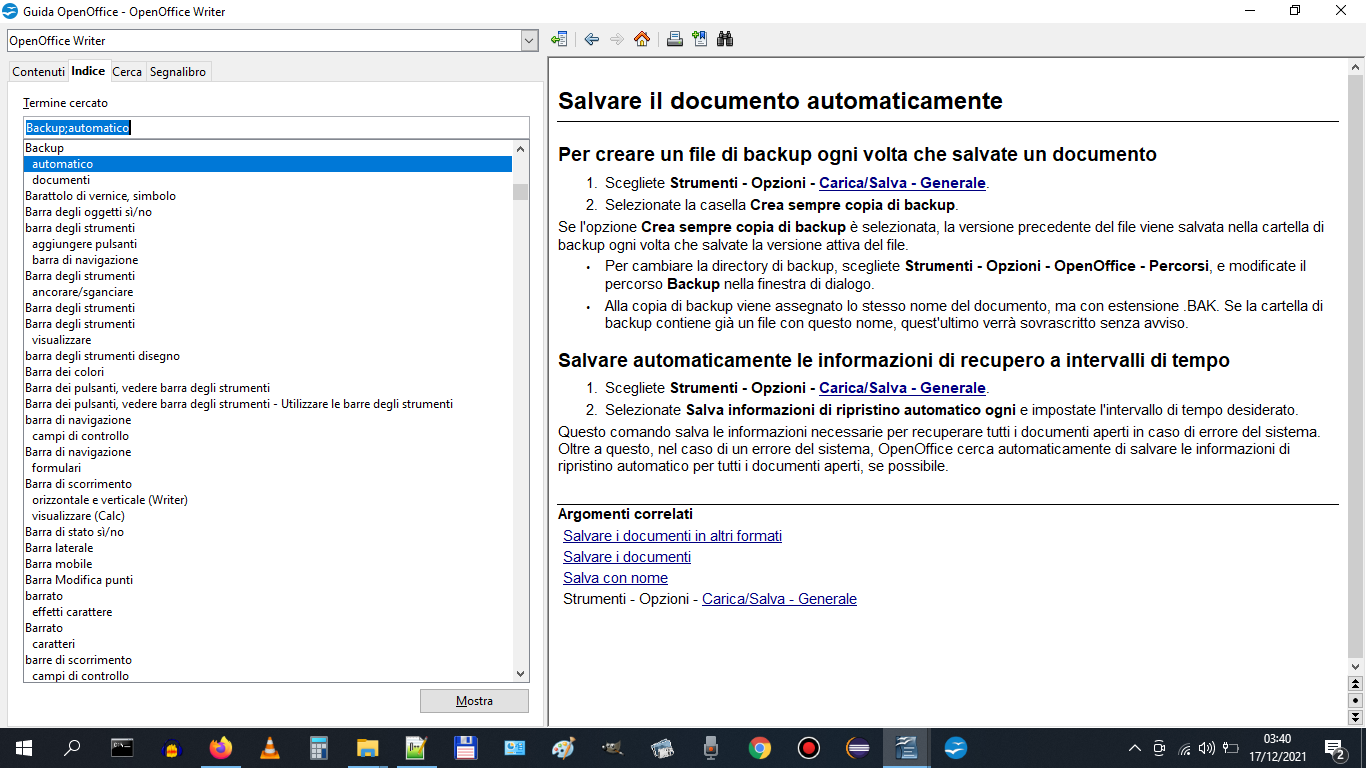Viewport: 1366px width, 768px height.
Task: Select 'formulari' index entry
Action: 268,468
